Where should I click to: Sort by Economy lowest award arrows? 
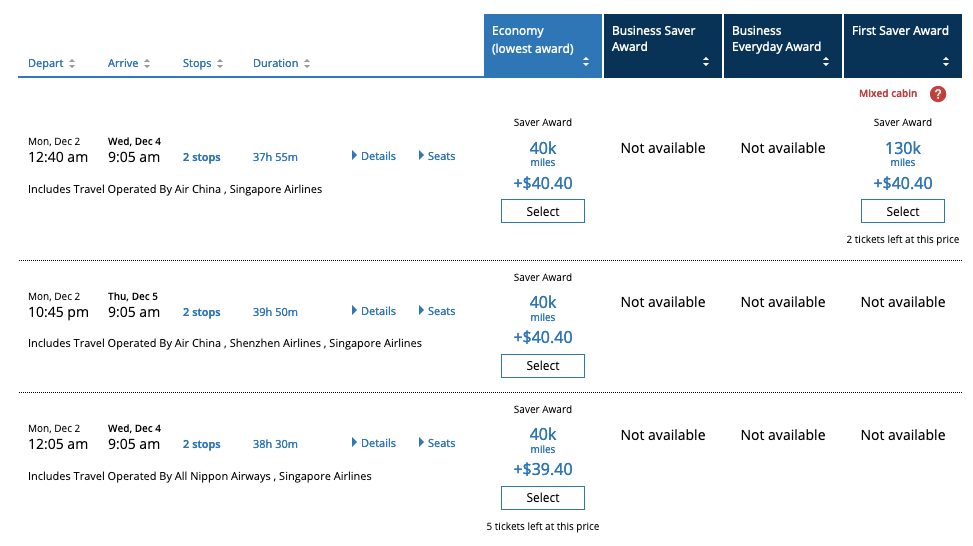click(x=586, y=62)
